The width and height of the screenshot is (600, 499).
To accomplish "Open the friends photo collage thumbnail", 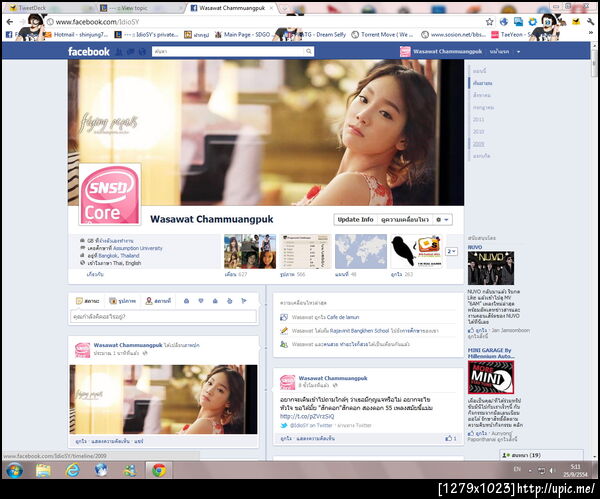I will pyautogui.click(x=250, y=251).
